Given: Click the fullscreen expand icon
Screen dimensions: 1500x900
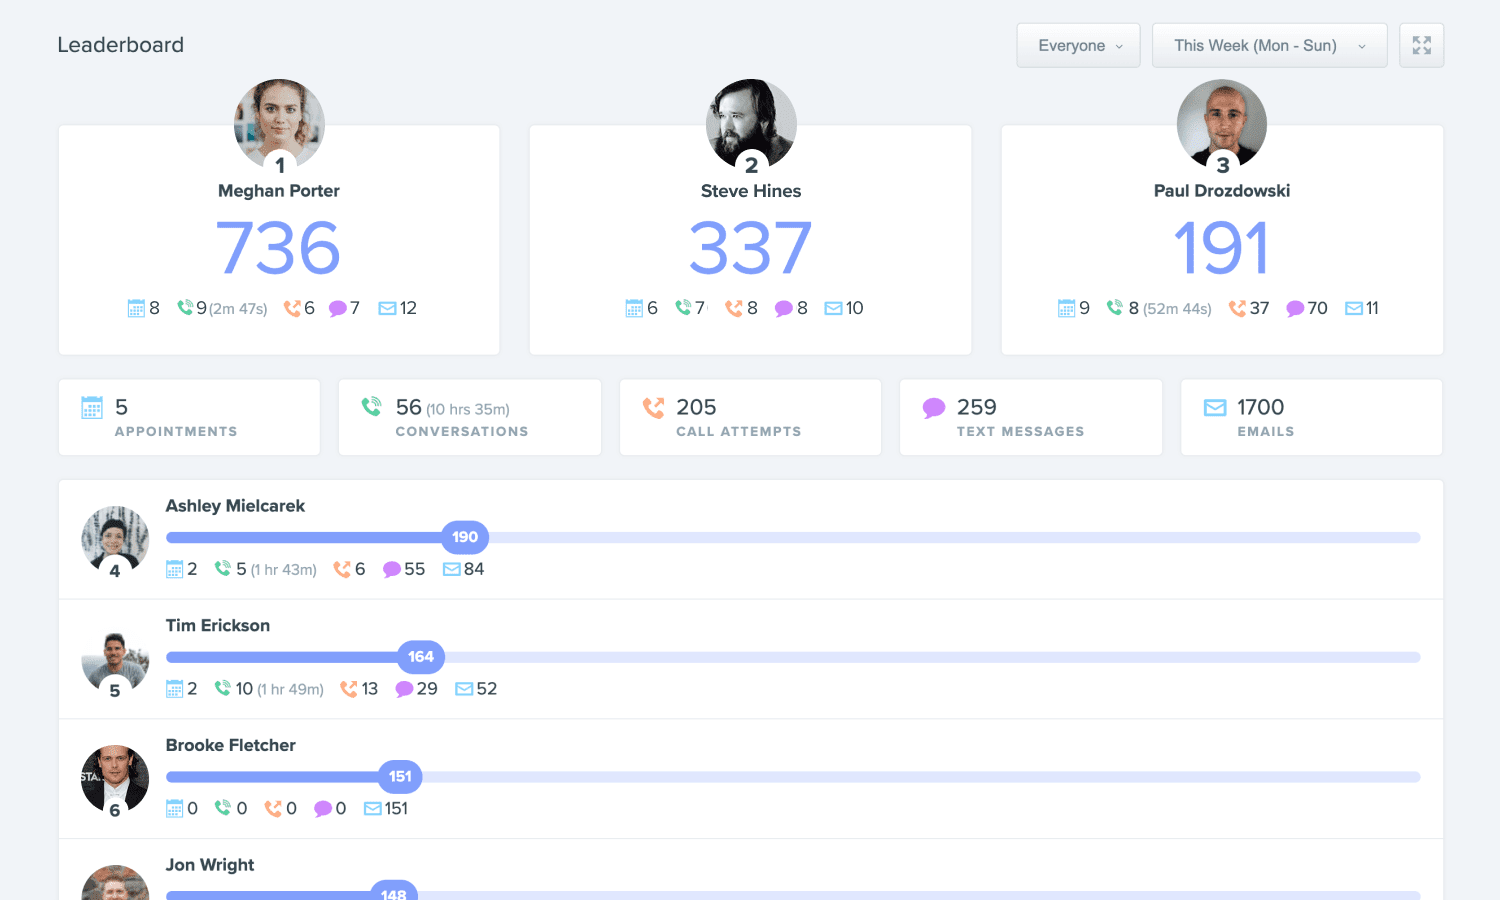Looking at the screenshot, I should point(1421,45).
